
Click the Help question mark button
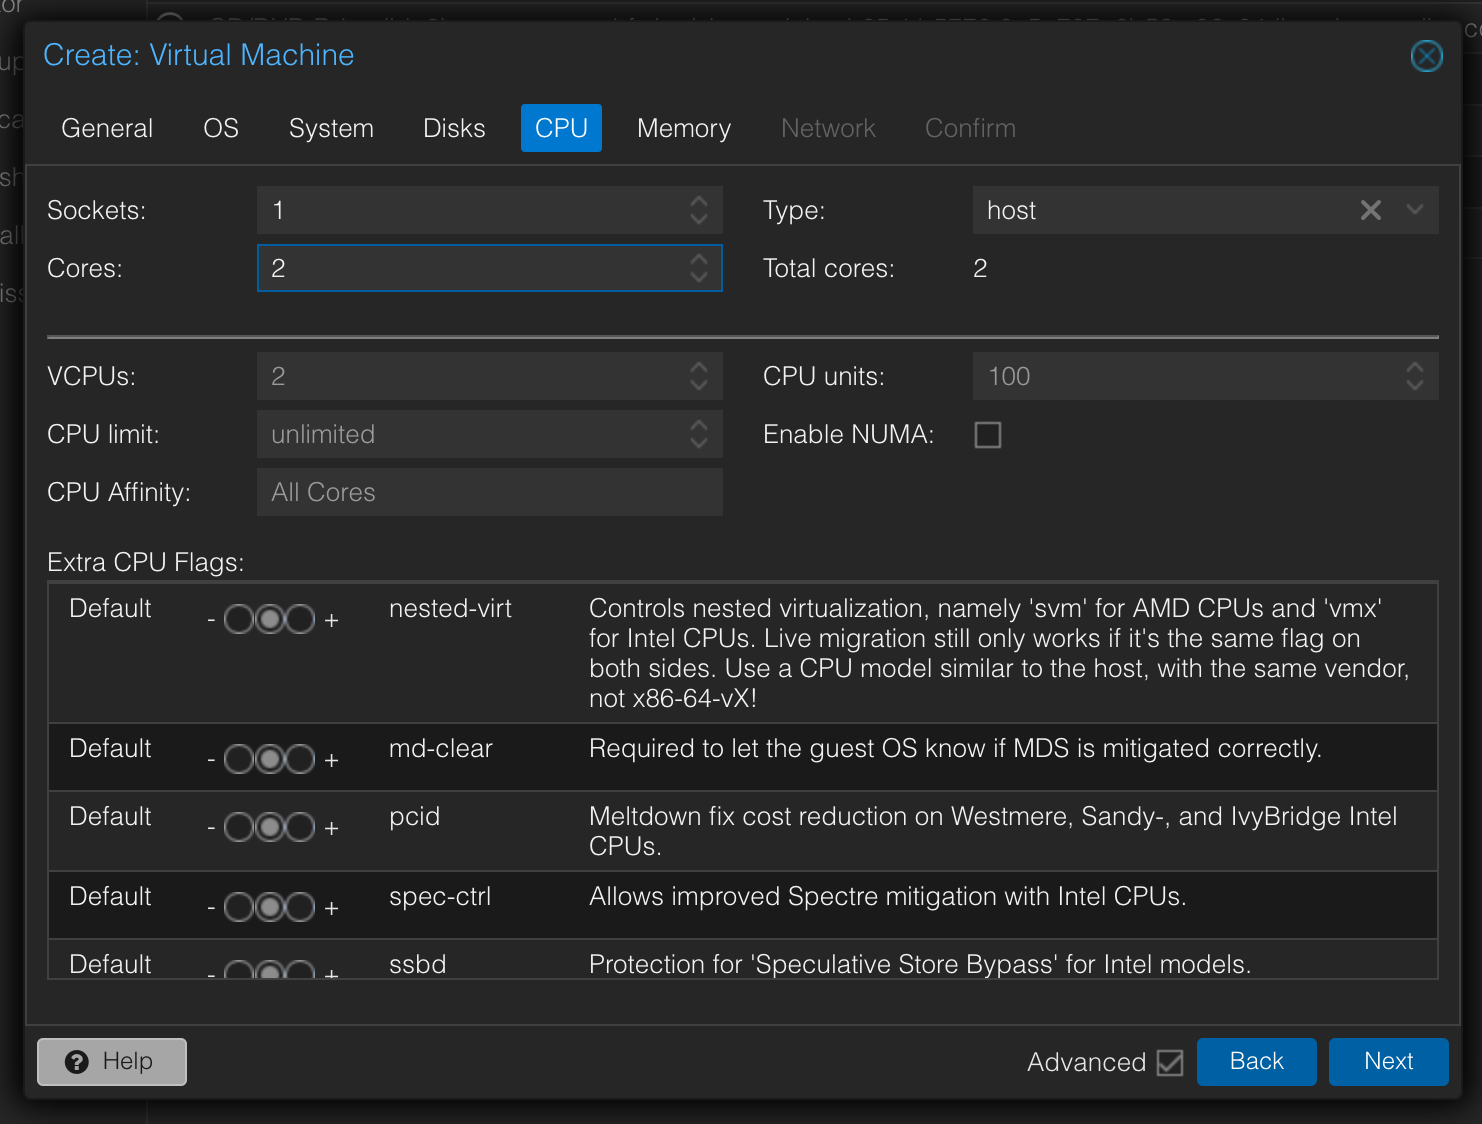112,1061
